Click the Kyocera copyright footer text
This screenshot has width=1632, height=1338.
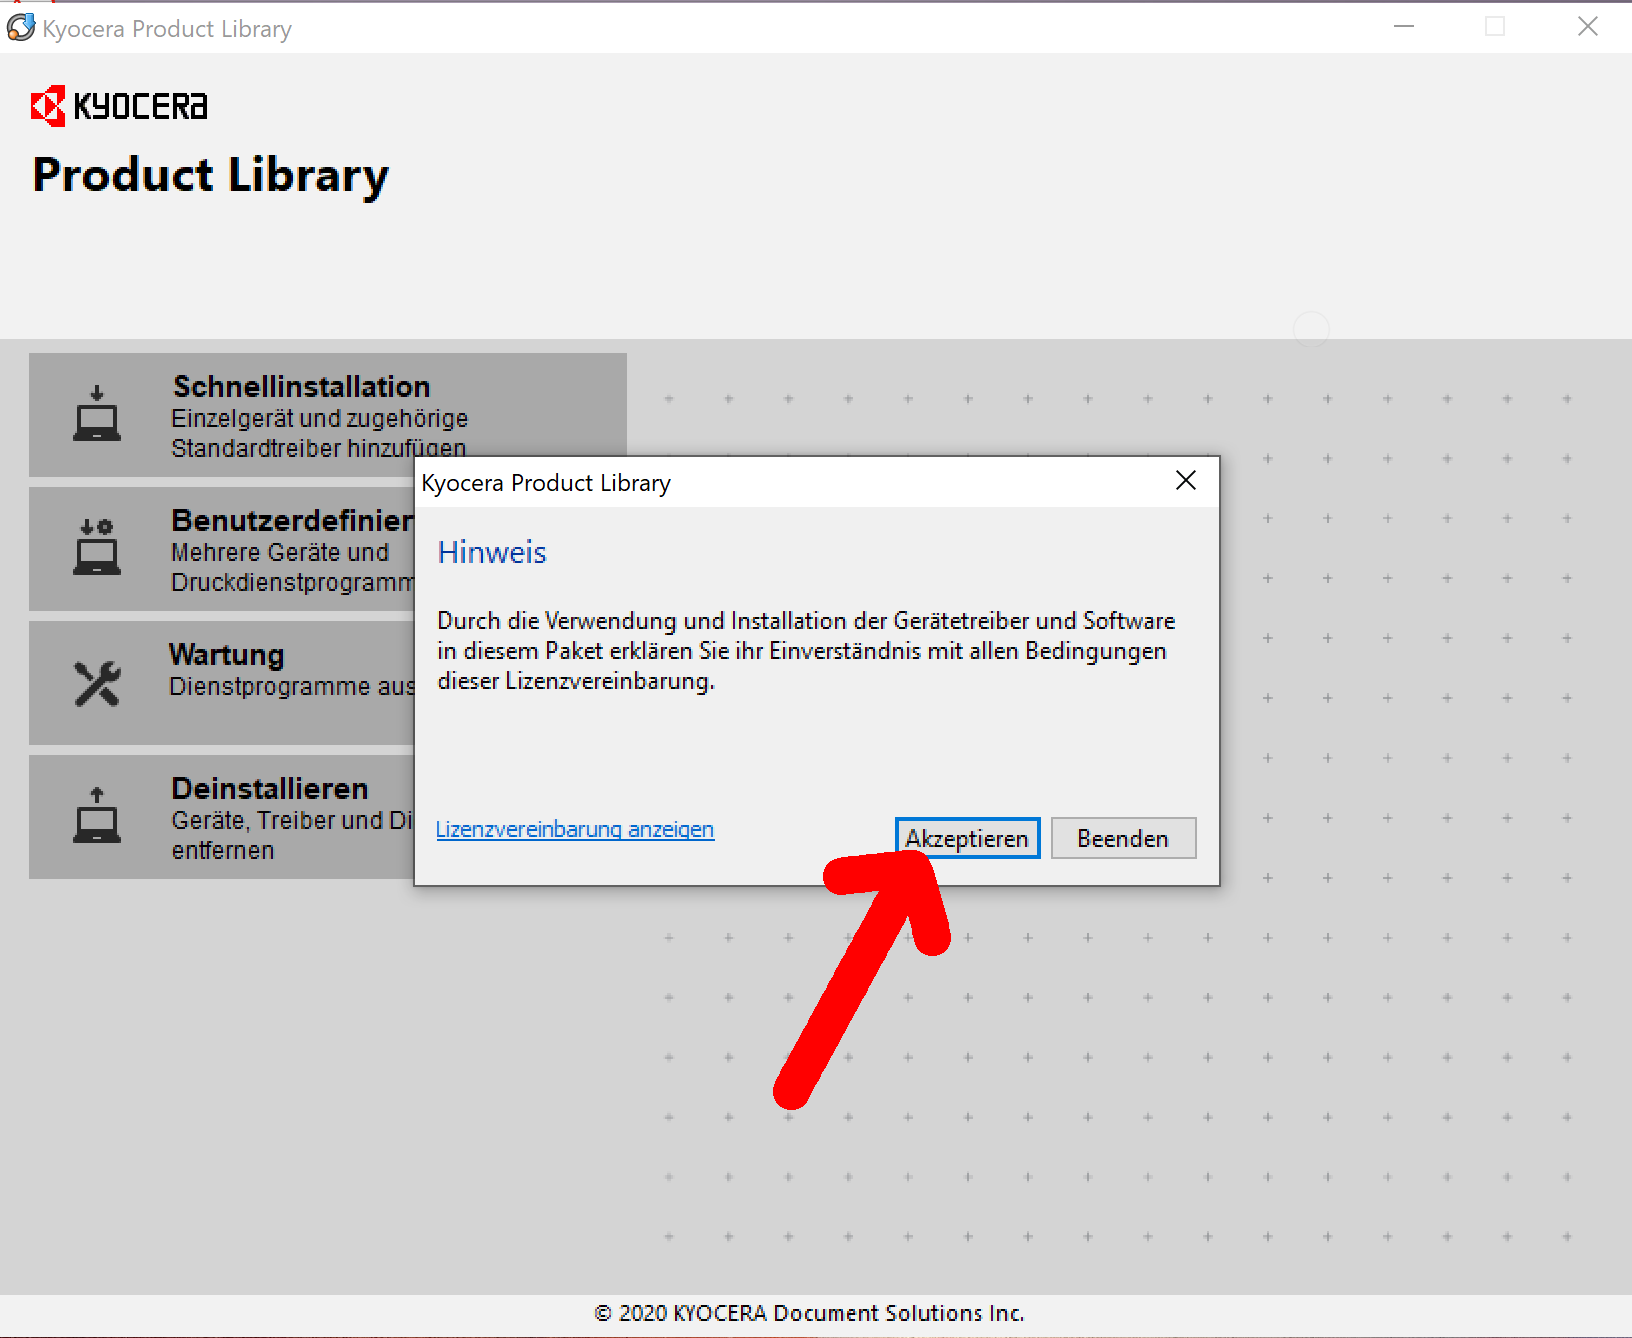pyautogui.click(x=809, y=1313)
